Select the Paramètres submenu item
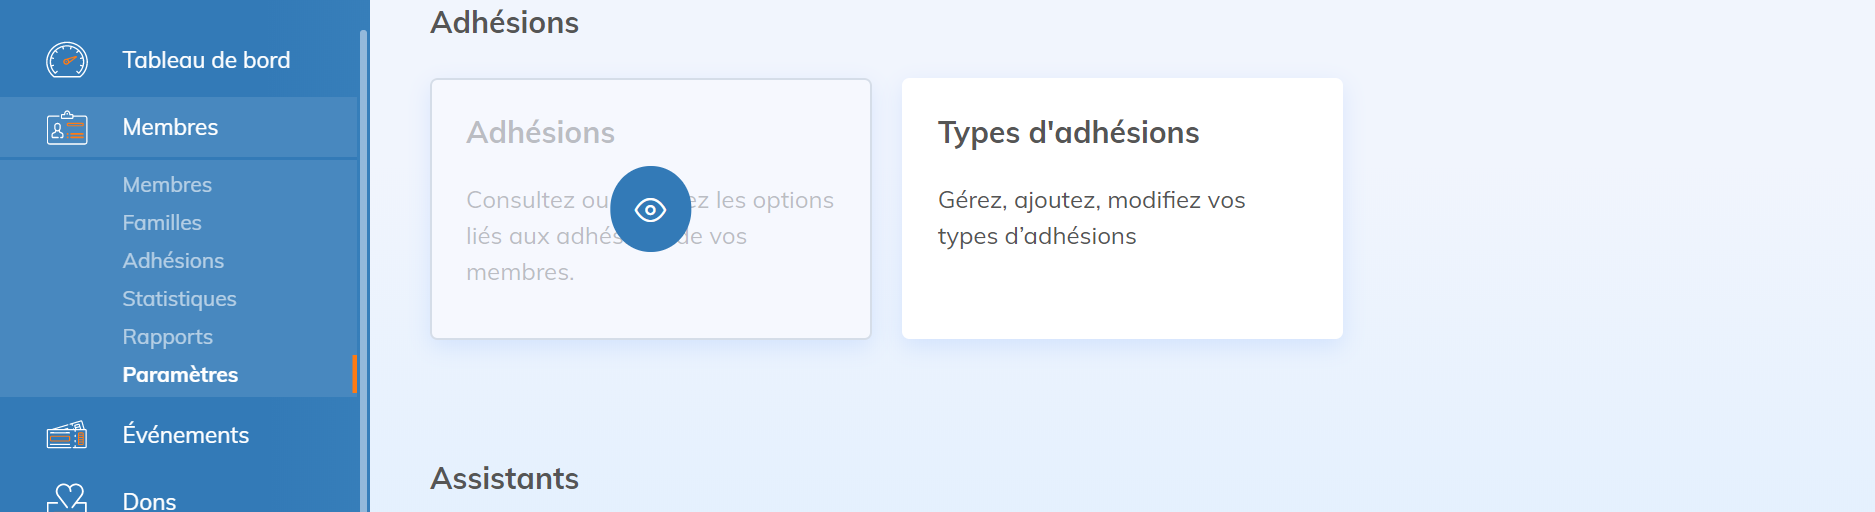This screenshot has height=512, width=1875. [180, 375]
